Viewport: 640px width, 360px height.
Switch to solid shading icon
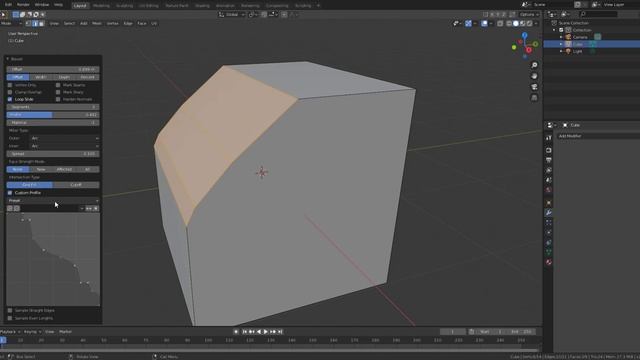(x=516, y=24)
